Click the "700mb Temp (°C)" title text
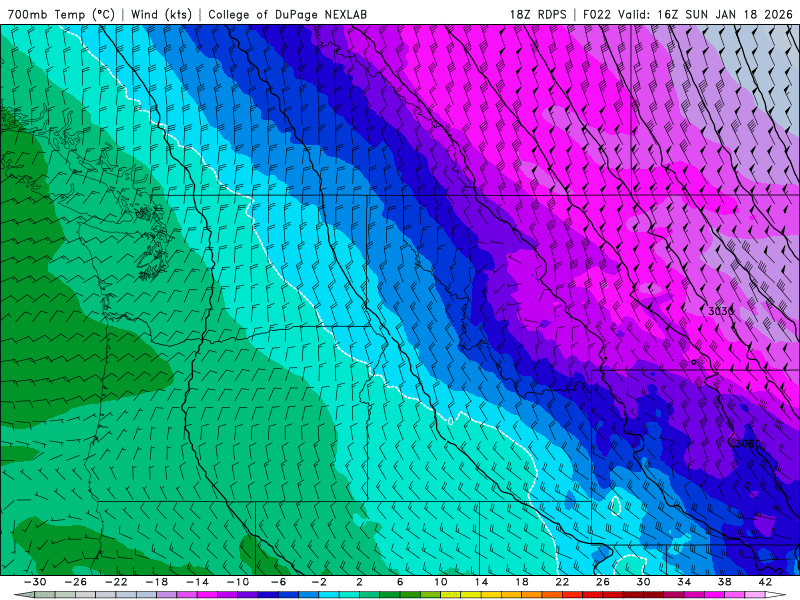 [61, 14]
